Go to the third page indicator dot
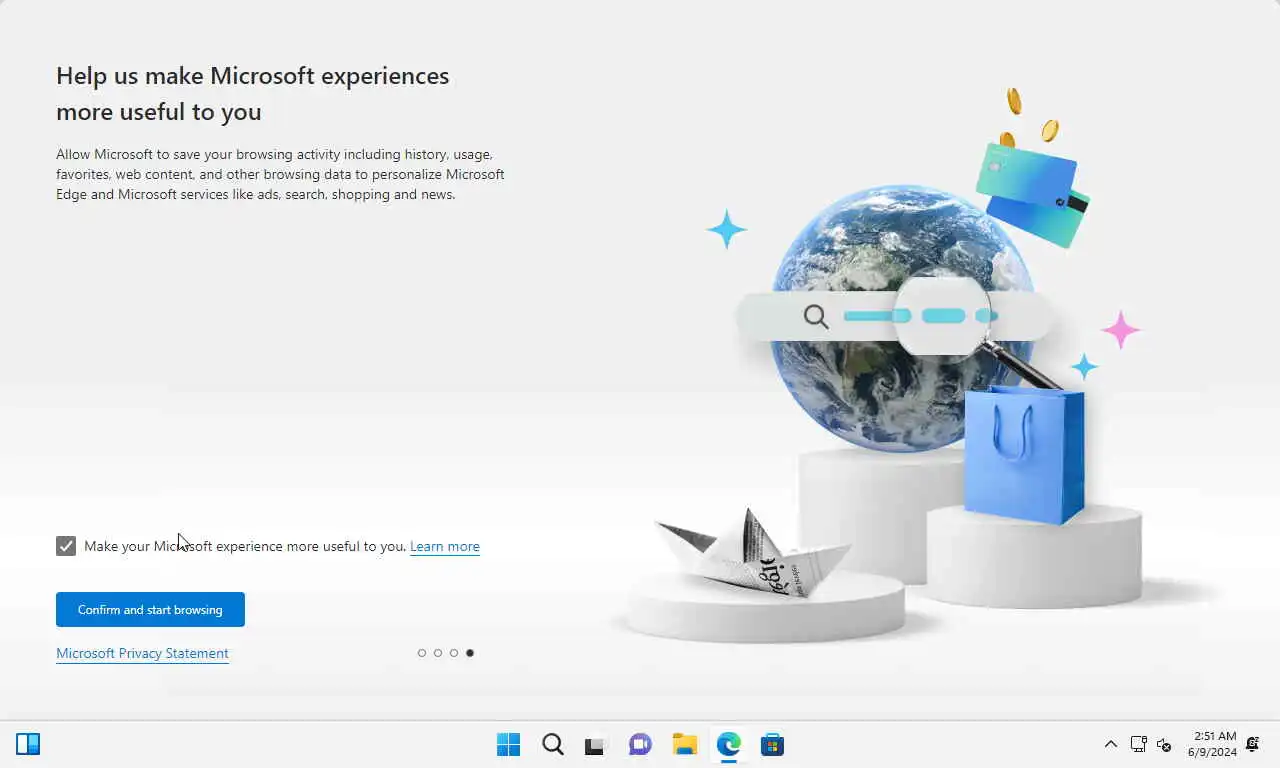 click(454, 653)
